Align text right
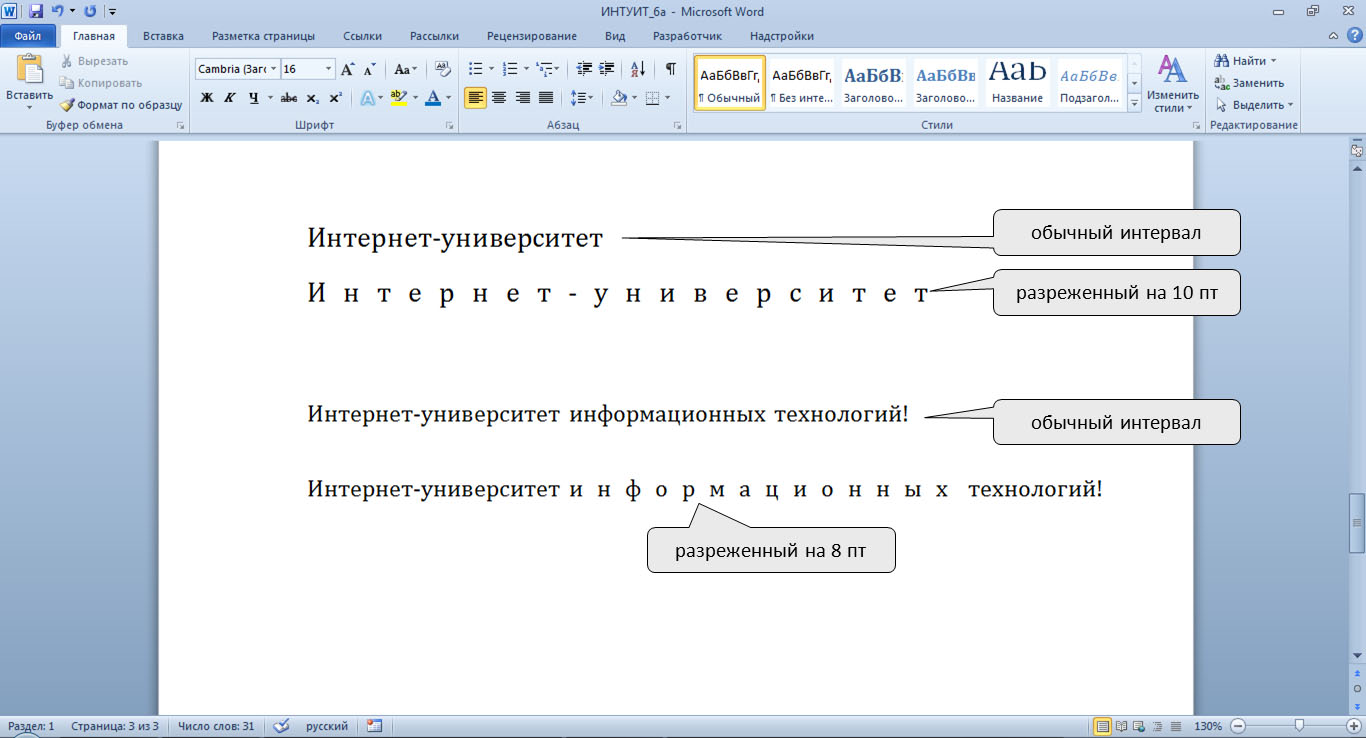The height and width of the screenshot is (738, 1366). (x=522, y=97)
